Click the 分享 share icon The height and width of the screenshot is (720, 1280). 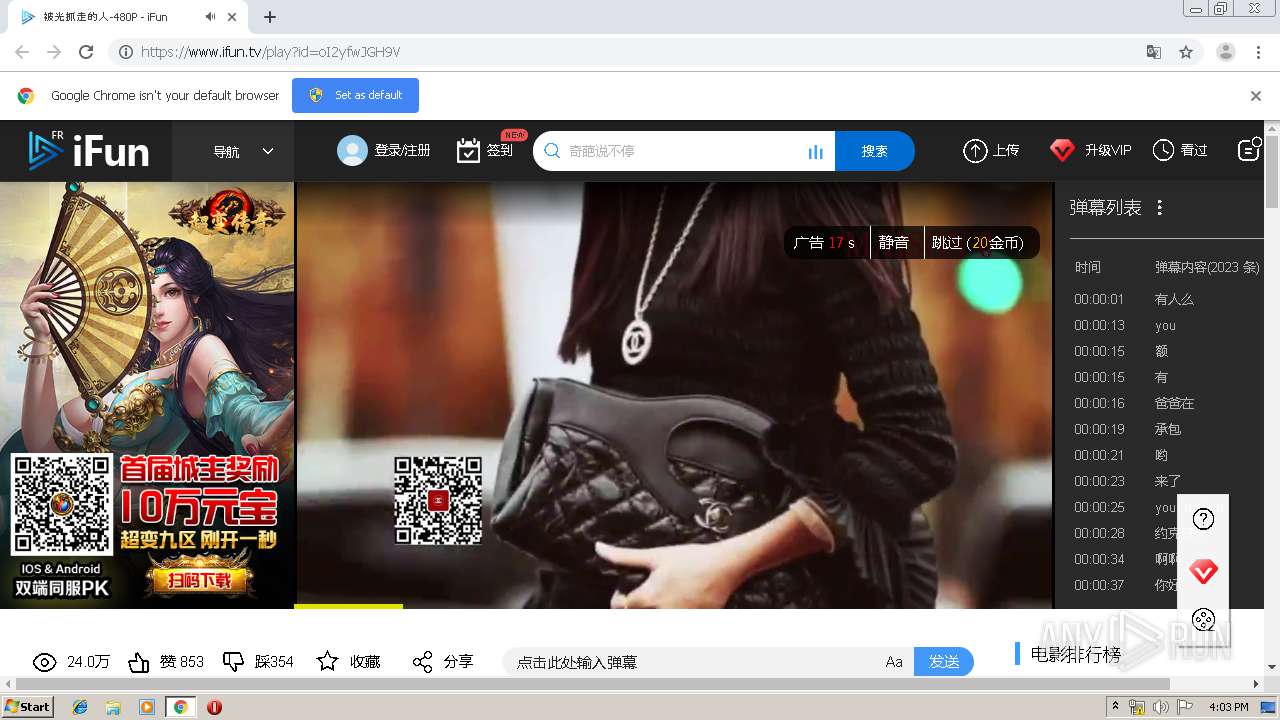click(x=422, y=662)
